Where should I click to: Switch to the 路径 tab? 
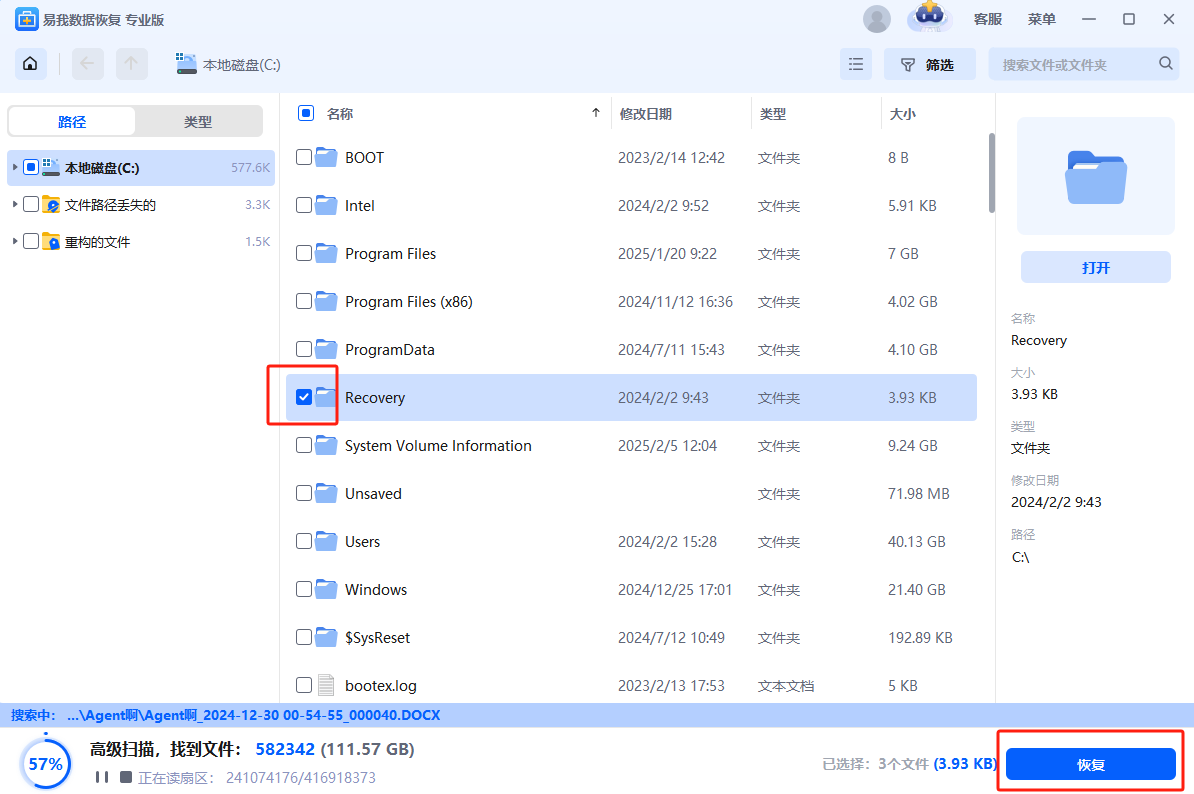point(72,121)
